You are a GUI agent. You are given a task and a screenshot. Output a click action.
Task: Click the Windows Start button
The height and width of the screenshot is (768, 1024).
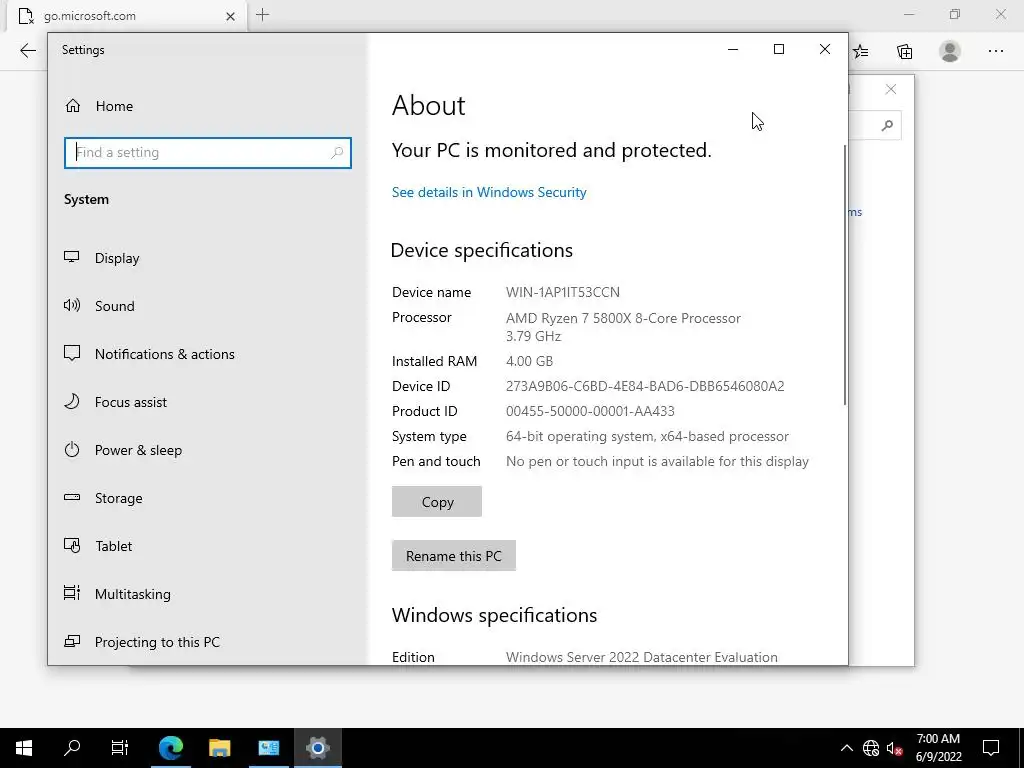(24, 748)
